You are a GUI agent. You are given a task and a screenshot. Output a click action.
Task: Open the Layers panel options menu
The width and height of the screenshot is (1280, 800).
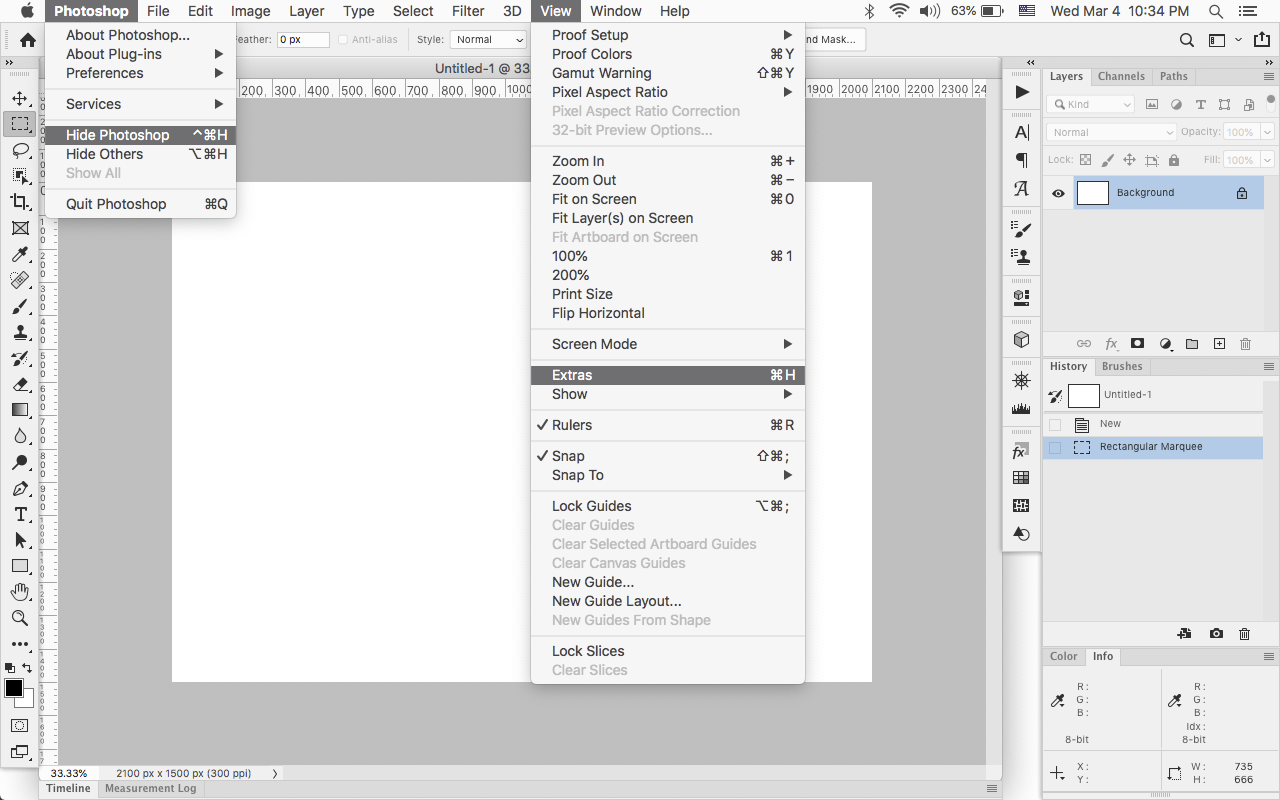tap(1269, 77)
